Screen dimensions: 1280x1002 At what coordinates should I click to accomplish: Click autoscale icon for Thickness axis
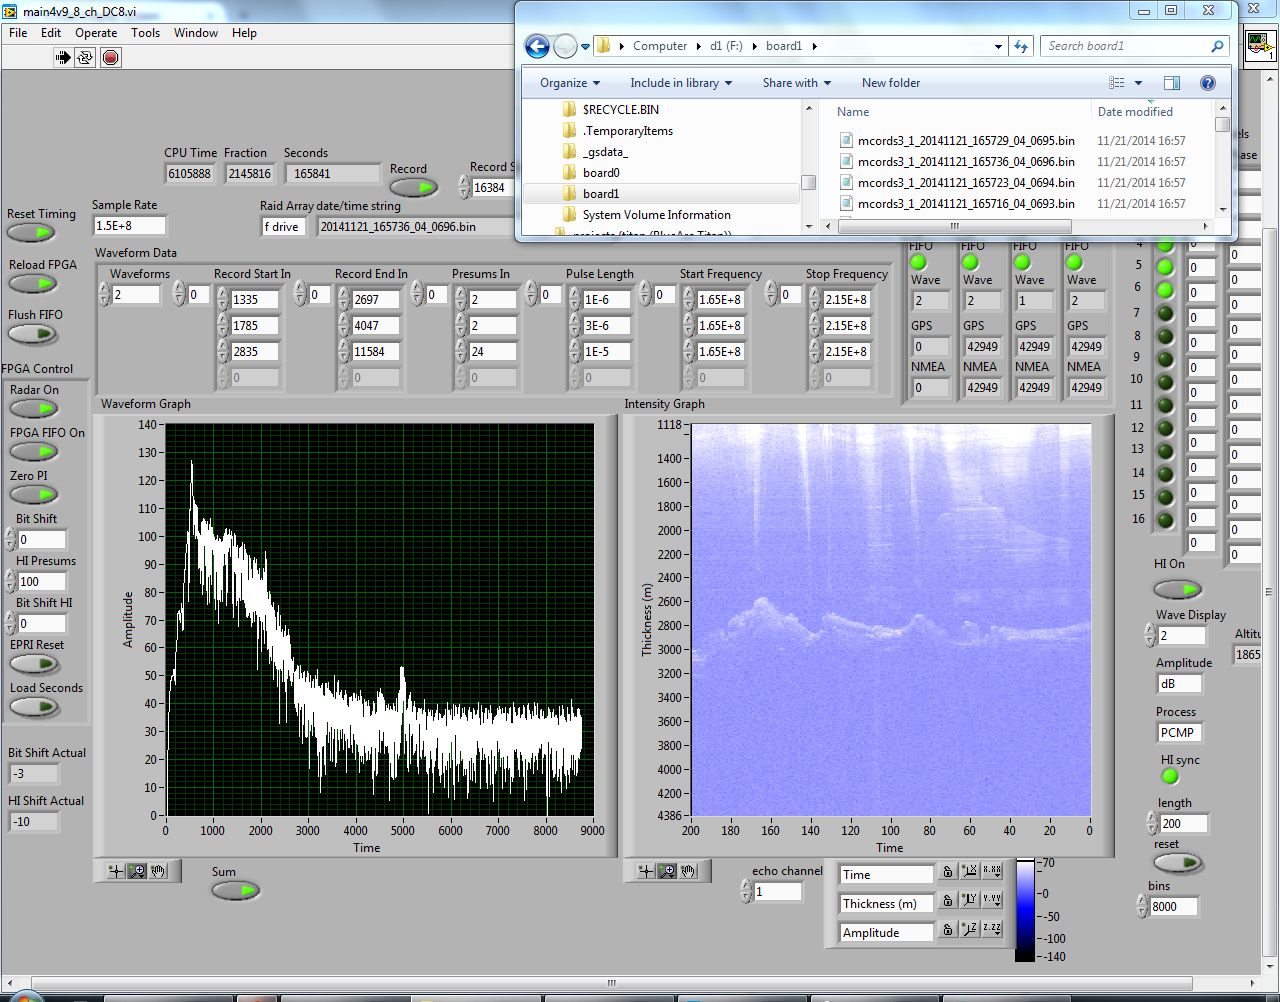(969, 900)
